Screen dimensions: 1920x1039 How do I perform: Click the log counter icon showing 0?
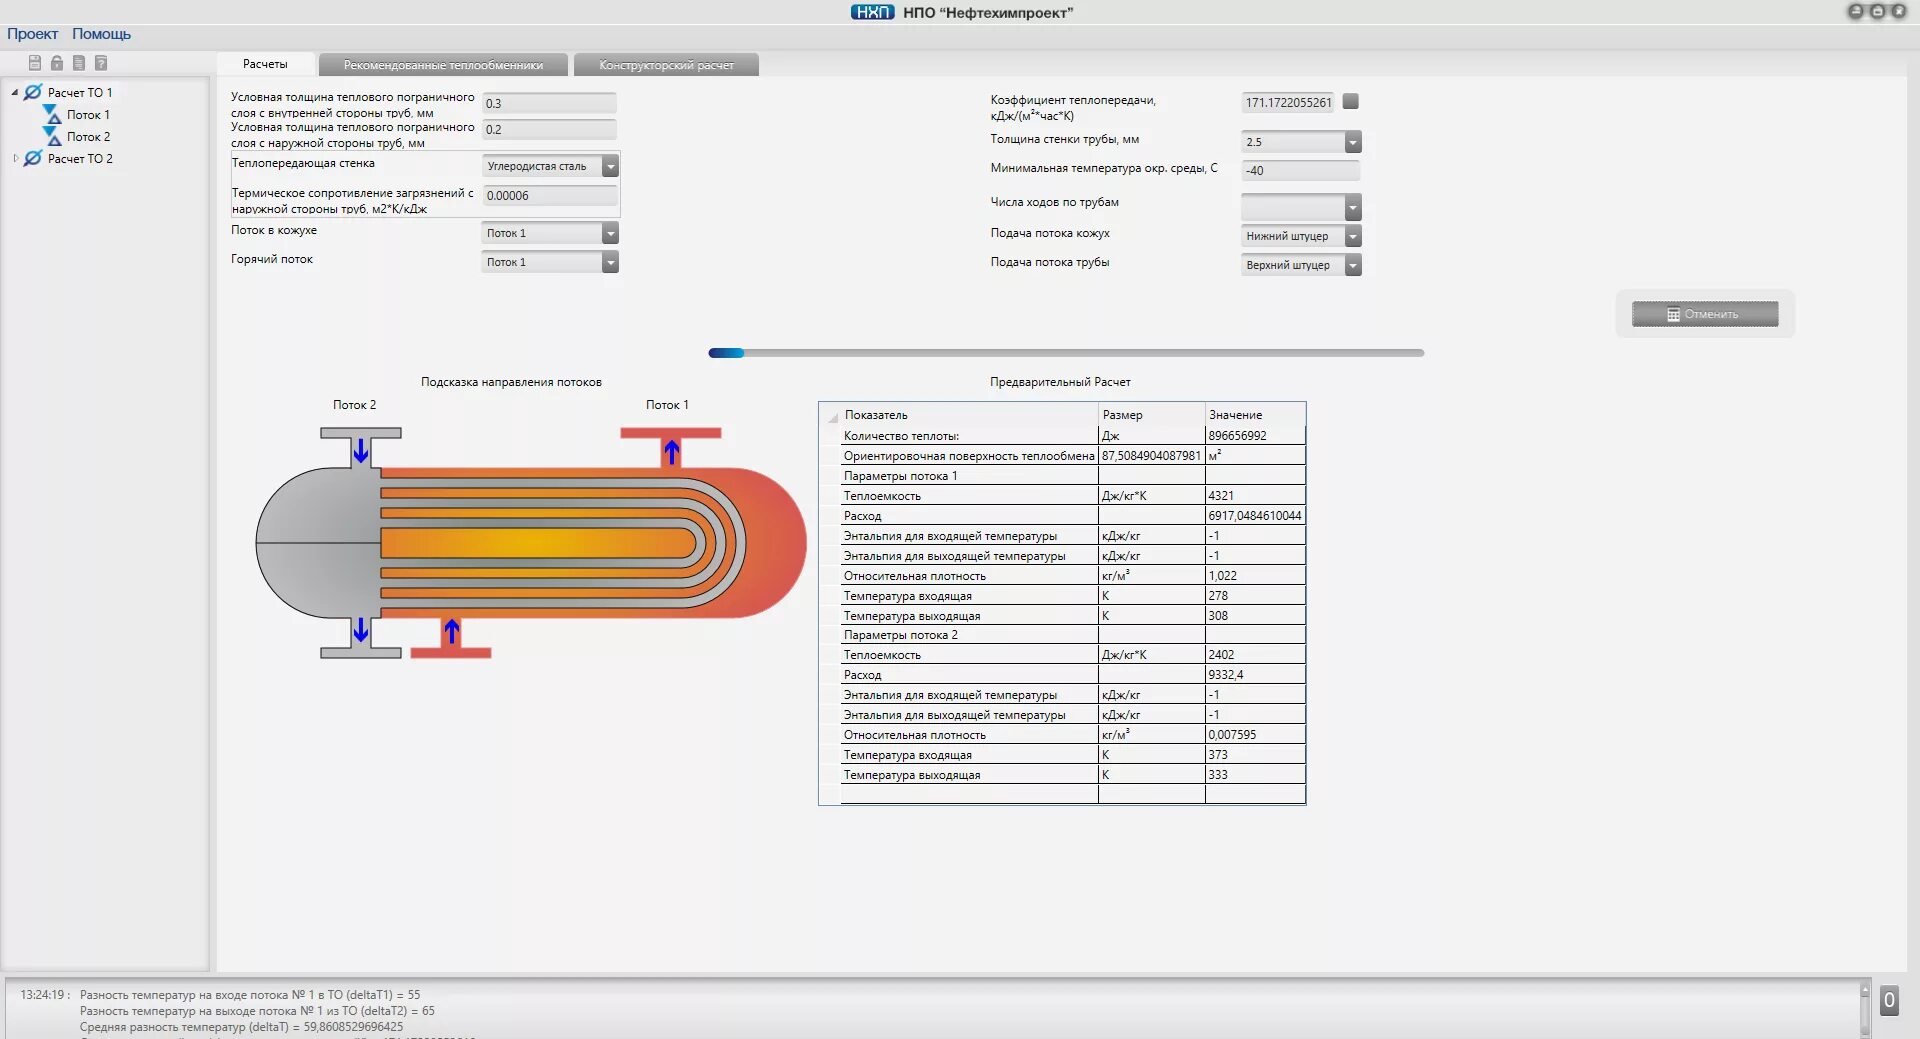point(1889,1000)
